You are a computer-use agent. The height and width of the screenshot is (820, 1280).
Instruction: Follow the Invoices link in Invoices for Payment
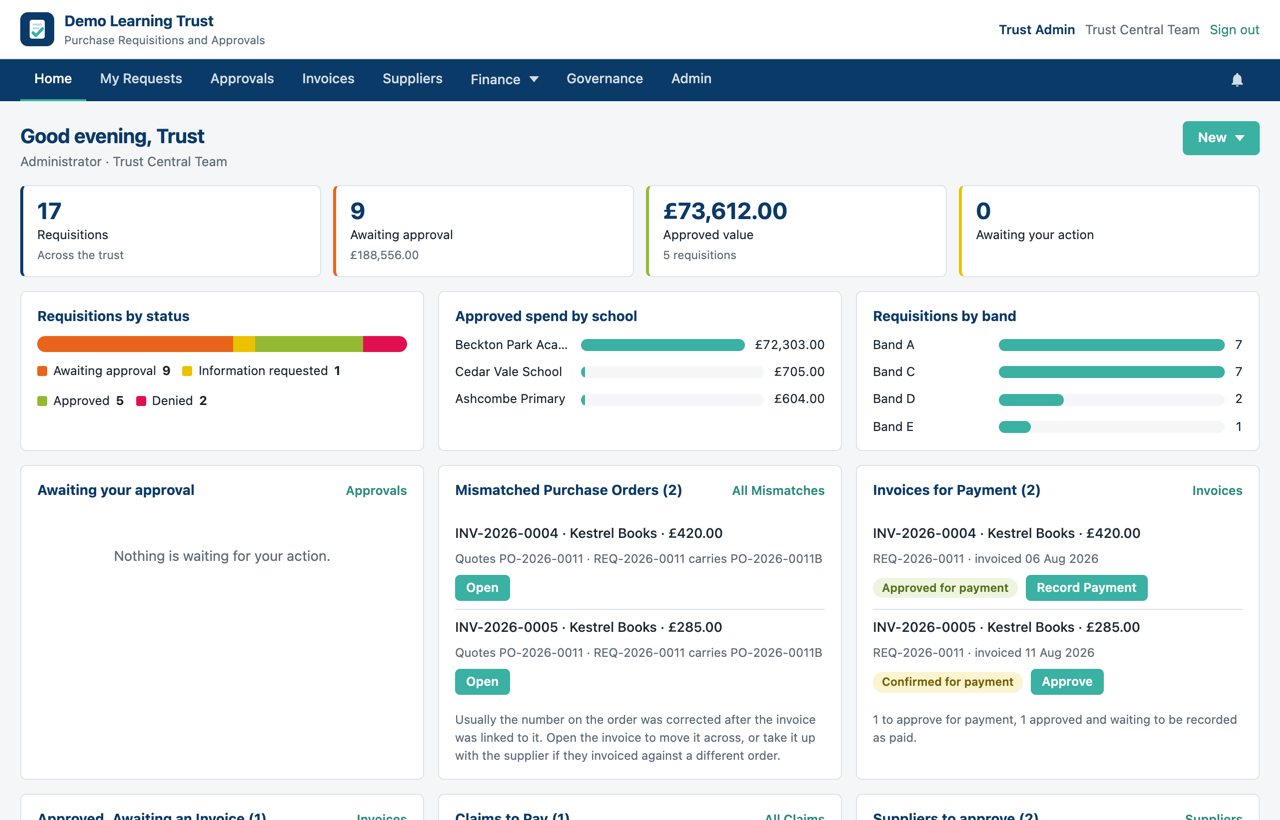(x=1217, y=491)
